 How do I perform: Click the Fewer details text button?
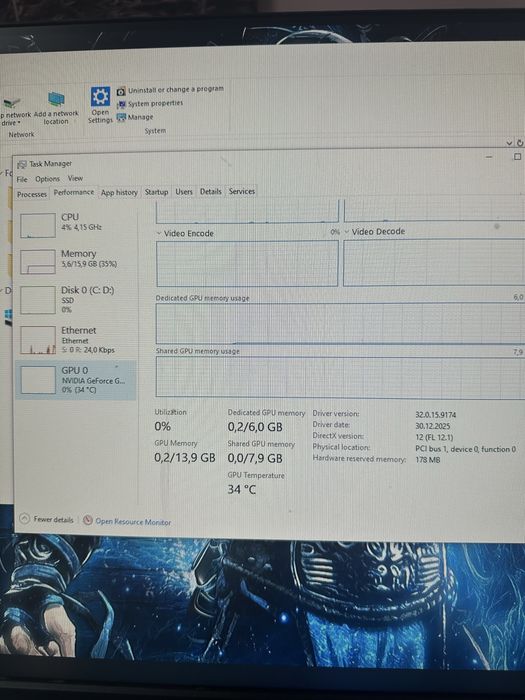[x=53, y=520]
